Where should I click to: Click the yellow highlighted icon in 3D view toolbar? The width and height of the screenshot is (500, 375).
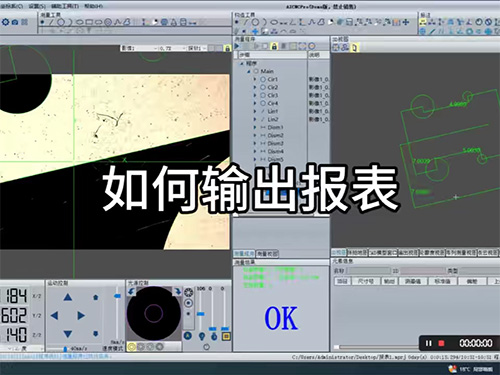(354, 47)
